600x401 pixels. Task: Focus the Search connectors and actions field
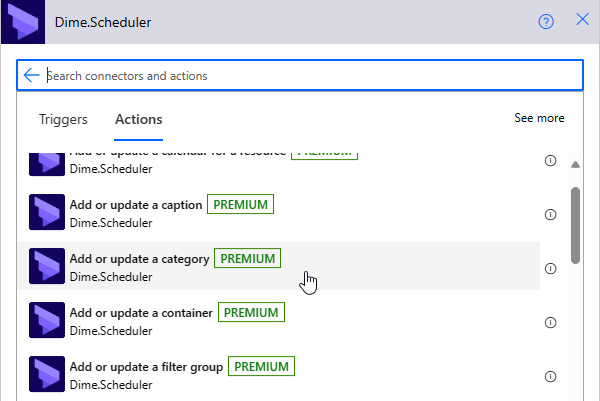[300, 75]
